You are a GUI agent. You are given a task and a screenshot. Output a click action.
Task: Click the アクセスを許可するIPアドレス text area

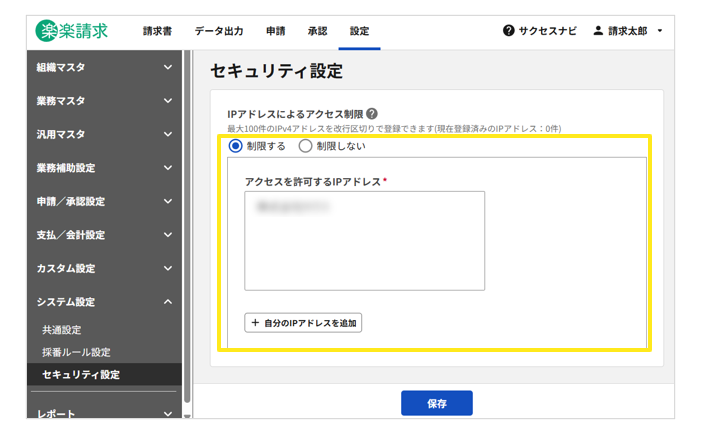(364, 240)
